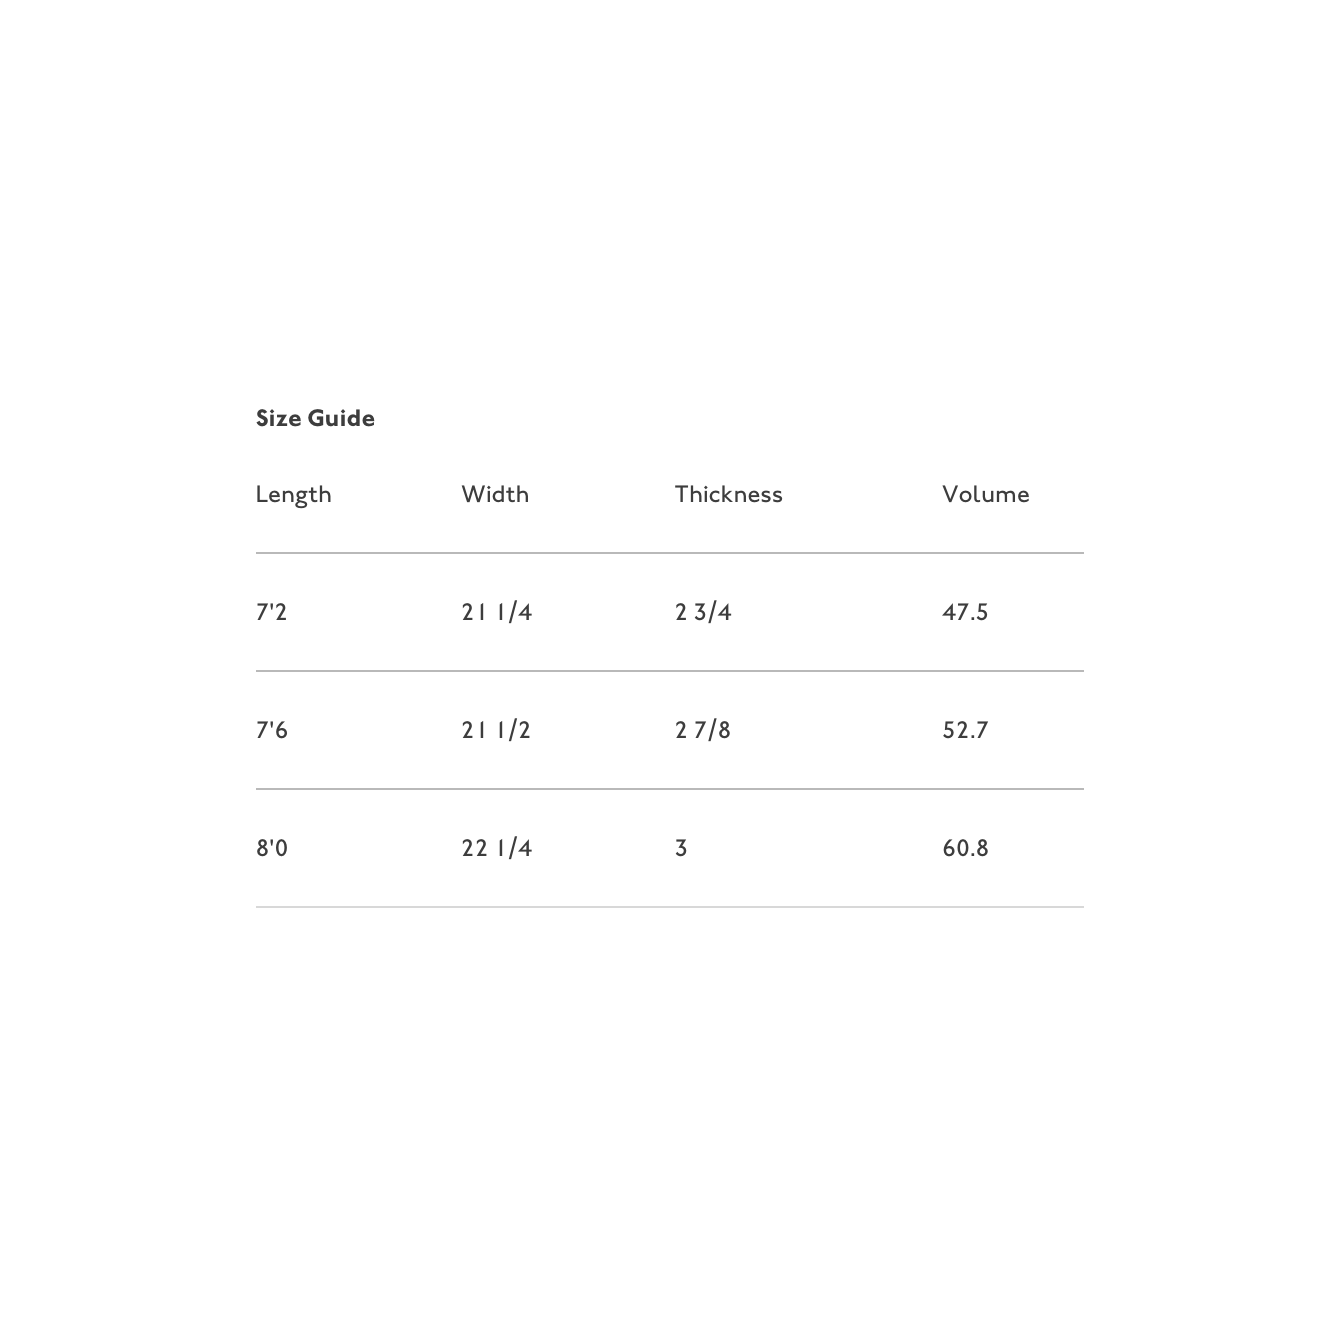Click the Thickness column header
The image size is (1331, 1332).
(x=728, y=494)
